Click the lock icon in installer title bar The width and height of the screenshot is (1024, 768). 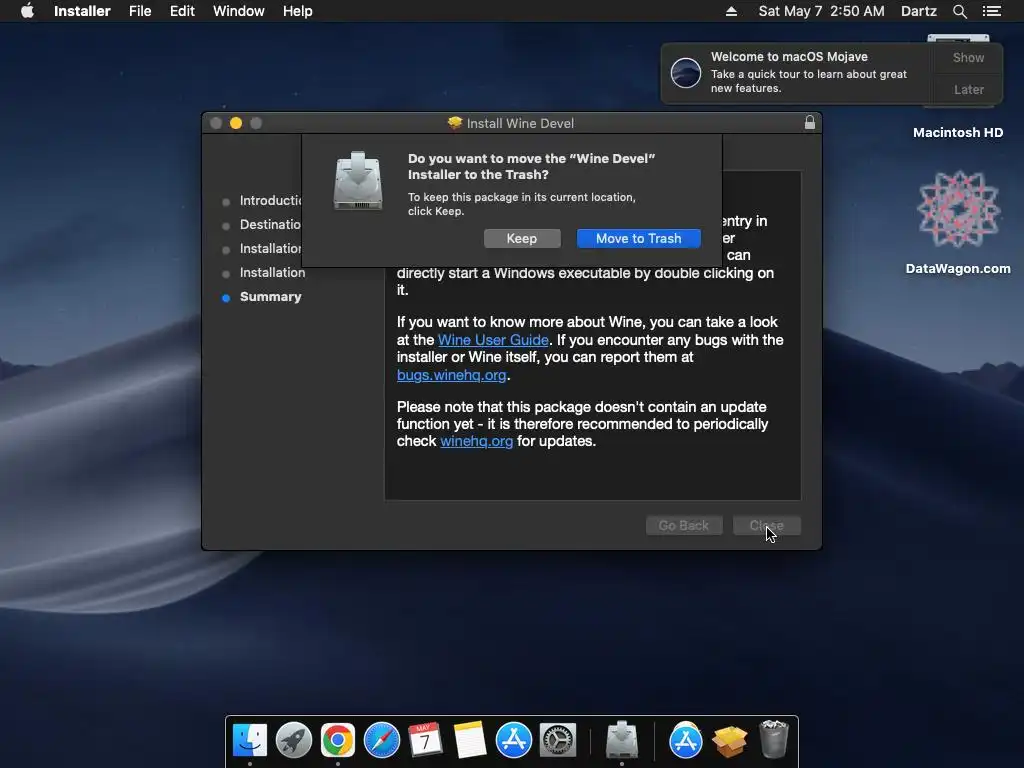pyautogui.click(x=809, y=122)
